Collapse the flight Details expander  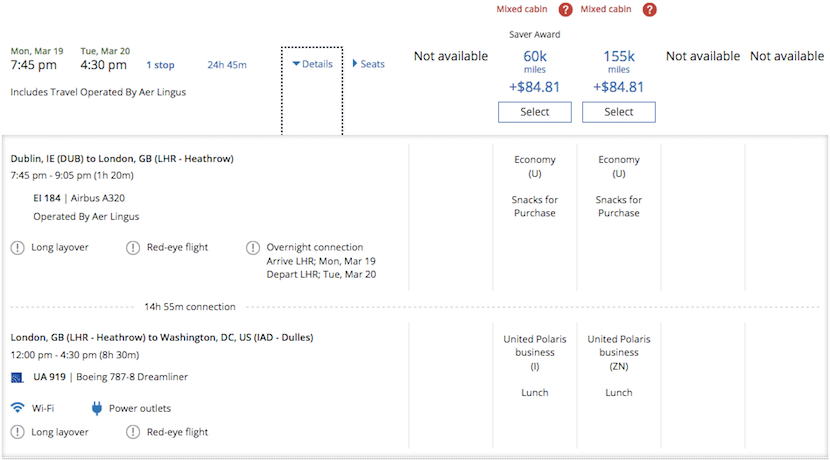(312, 64)
